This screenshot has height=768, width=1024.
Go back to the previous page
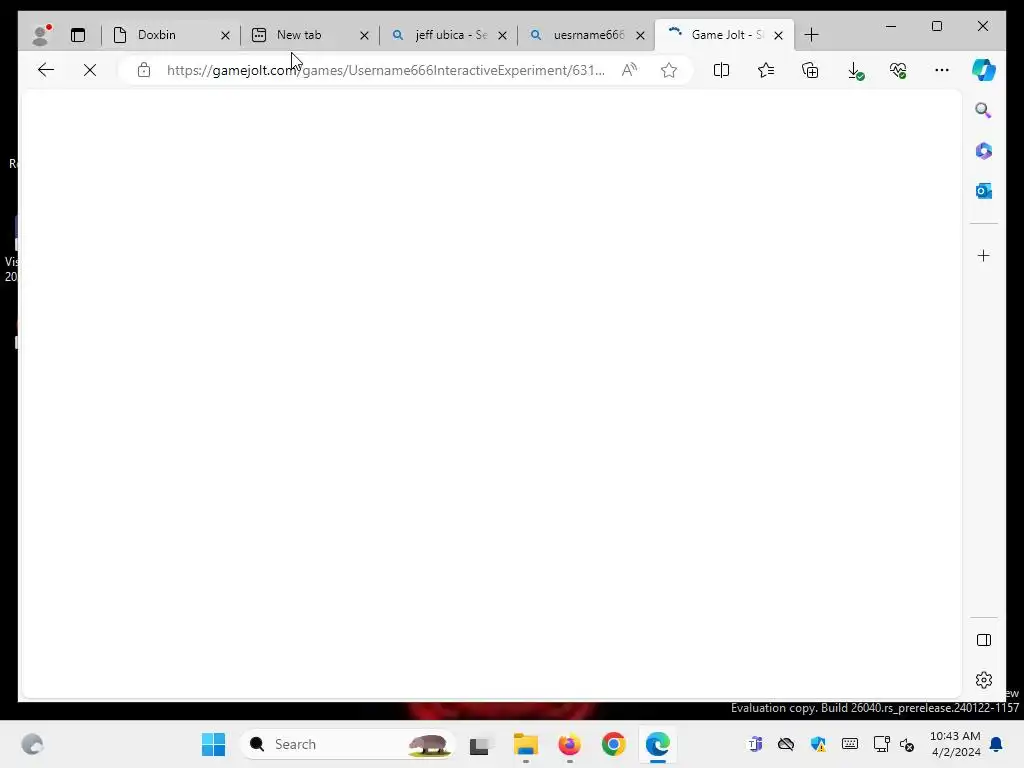(46, 70)
